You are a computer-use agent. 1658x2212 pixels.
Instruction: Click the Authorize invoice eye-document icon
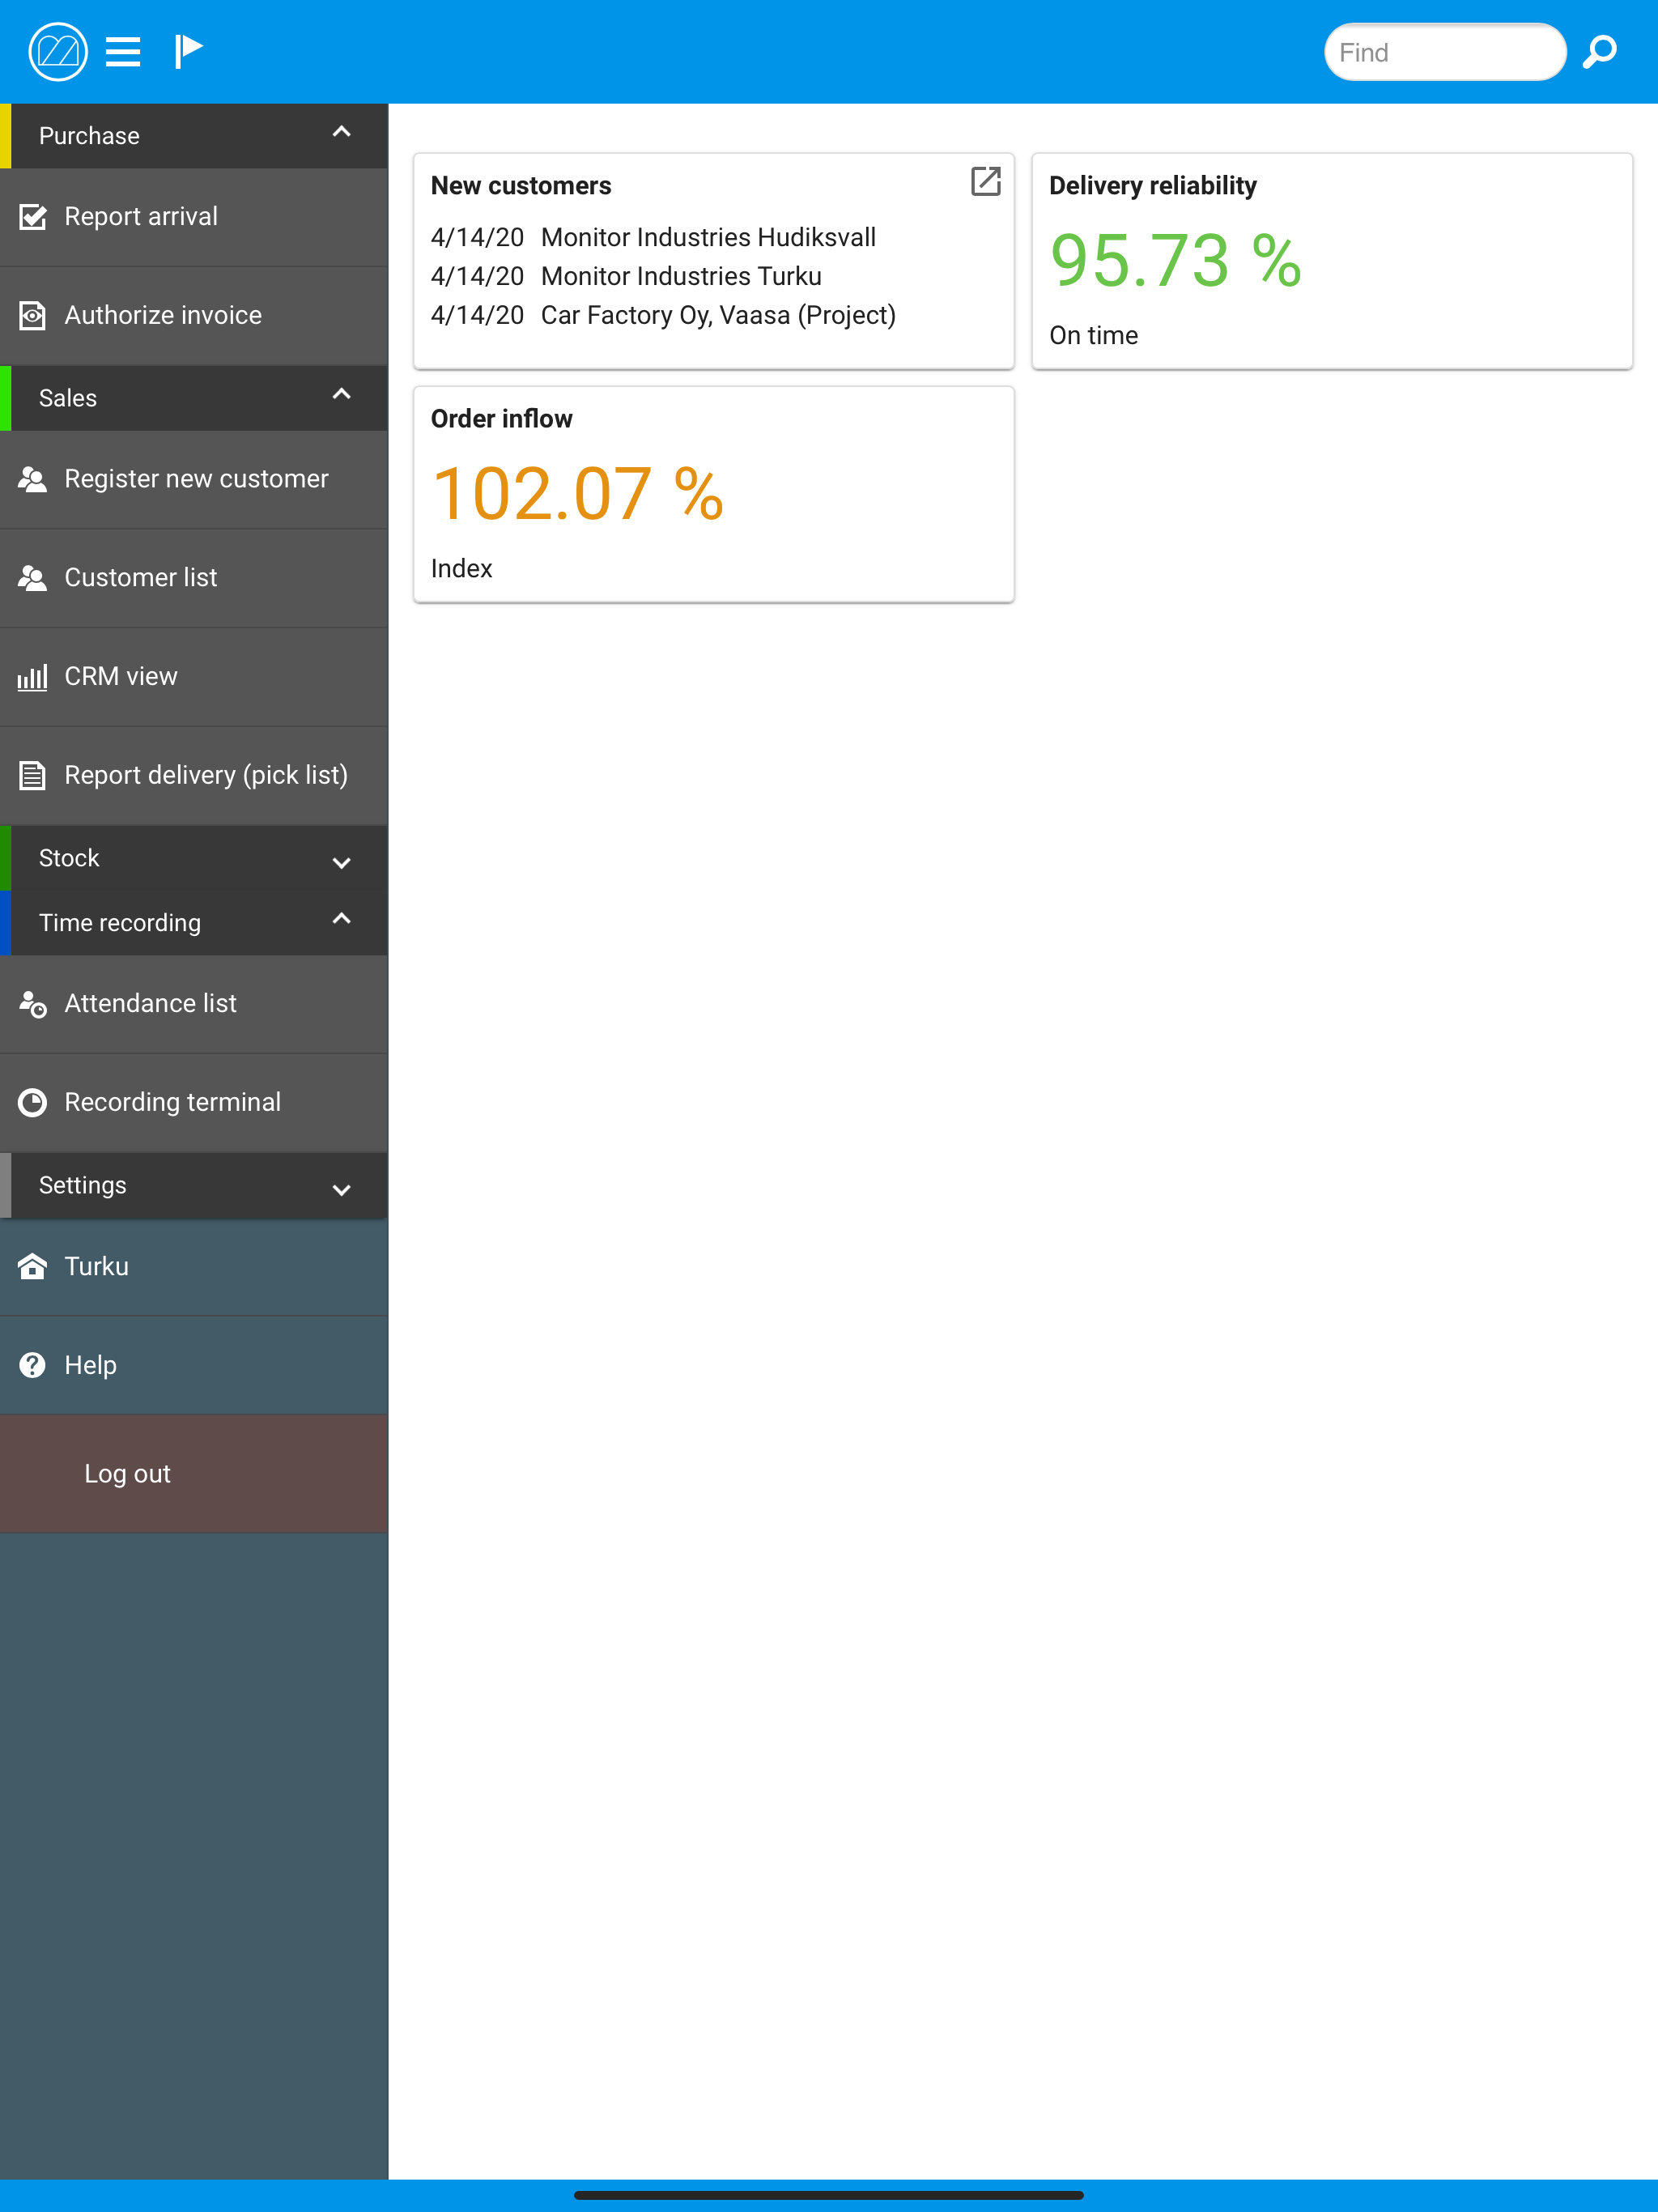pyautogui.click(x=33, y=316)
